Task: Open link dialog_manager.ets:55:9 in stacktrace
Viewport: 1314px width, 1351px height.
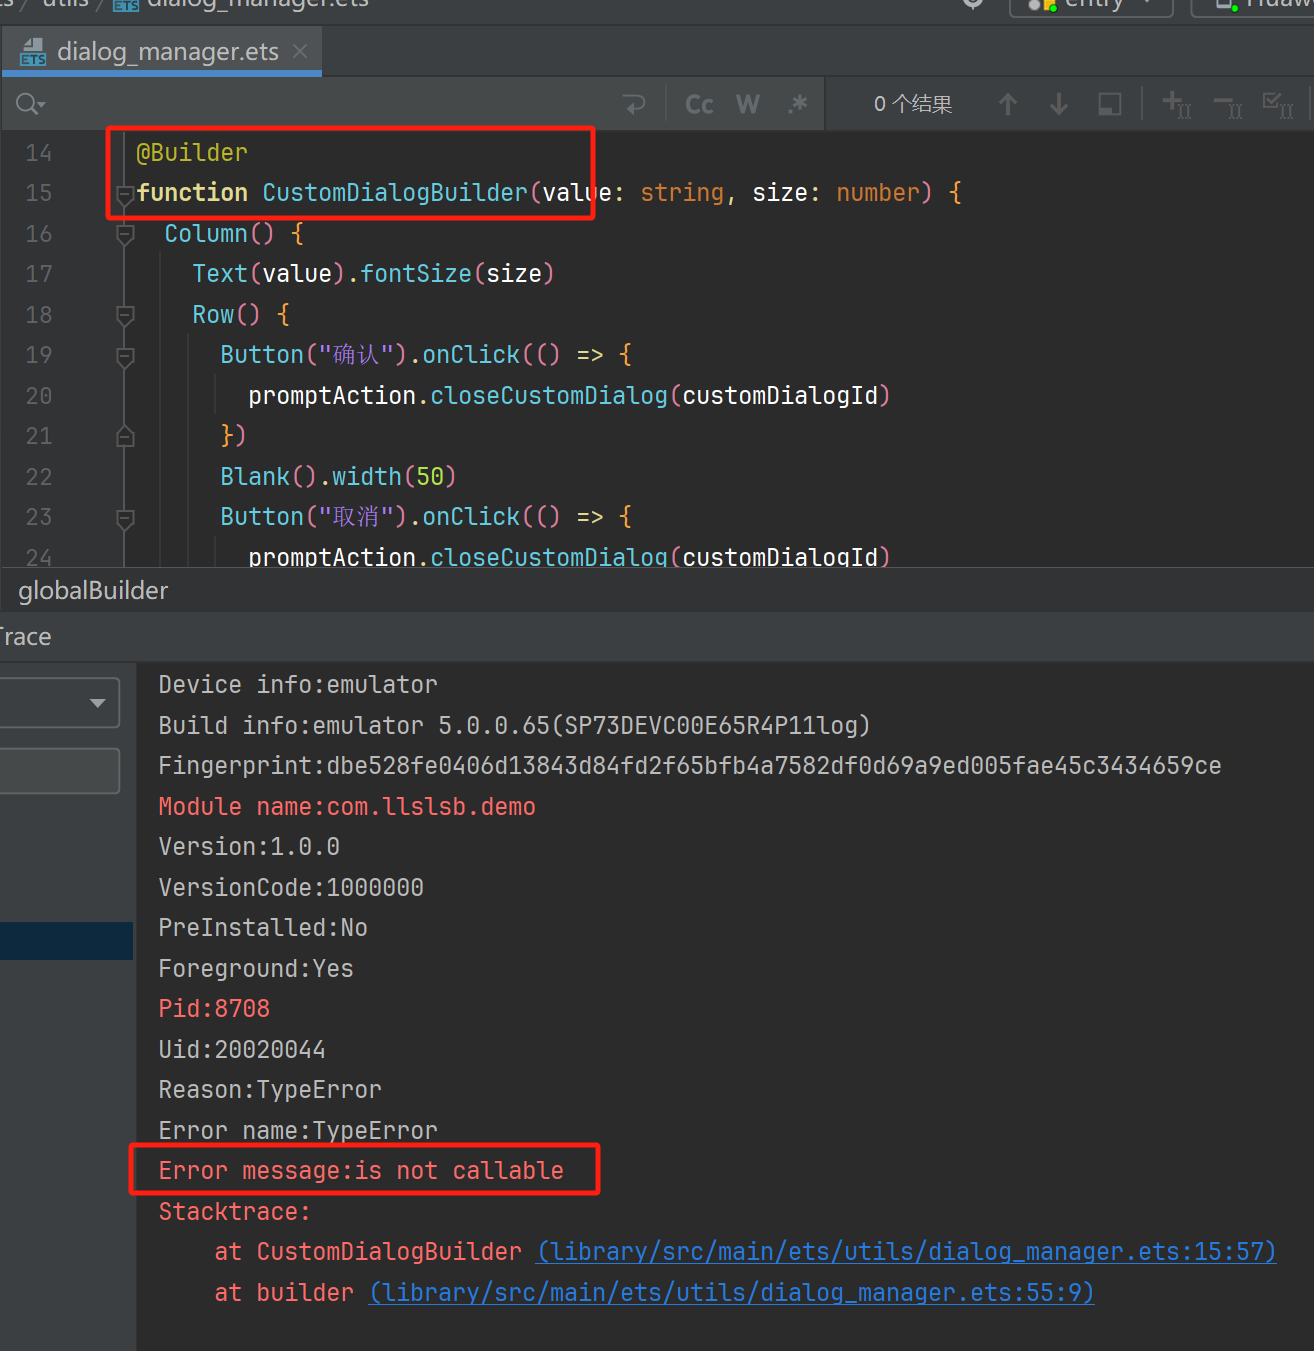Action: [x=732, y=1293]
